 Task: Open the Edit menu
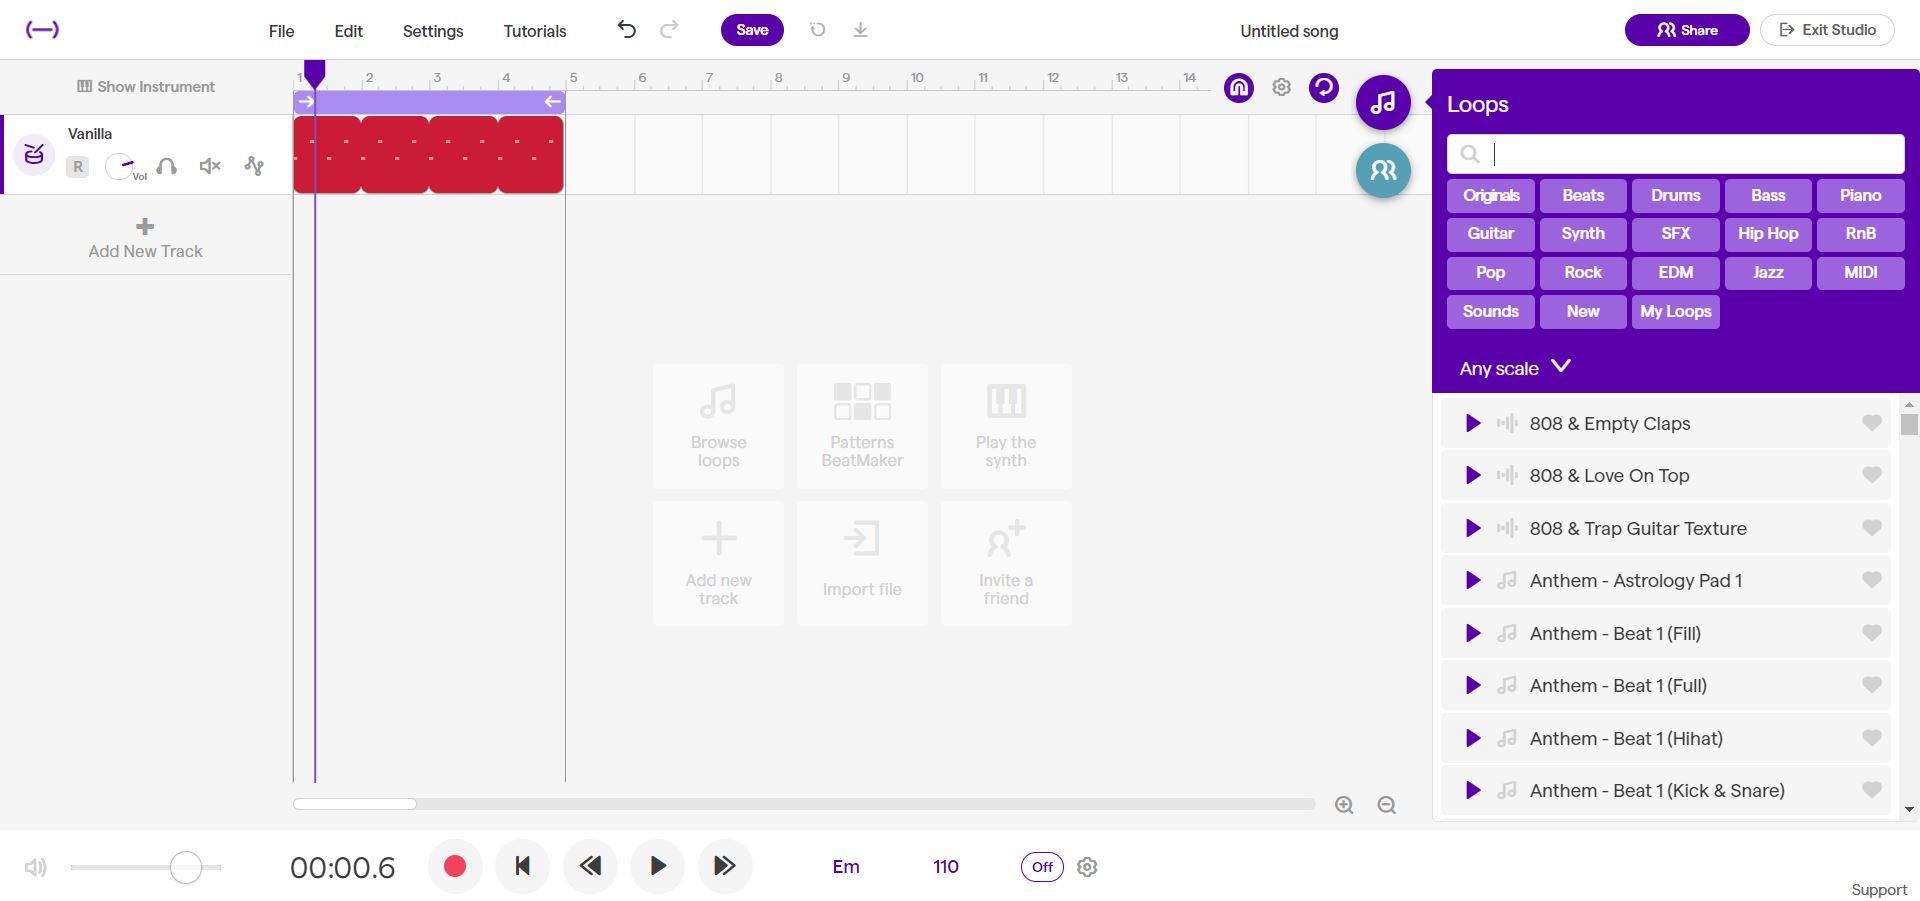[348, 31]
